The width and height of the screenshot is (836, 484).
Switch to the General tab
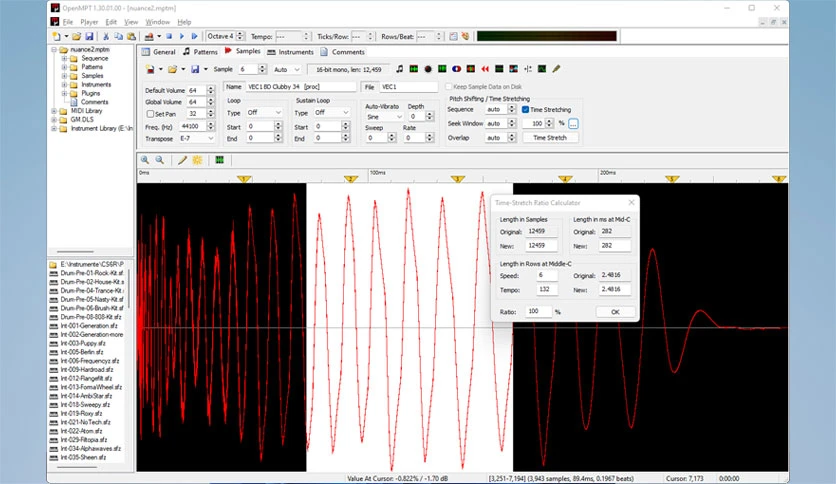(158, 52)
